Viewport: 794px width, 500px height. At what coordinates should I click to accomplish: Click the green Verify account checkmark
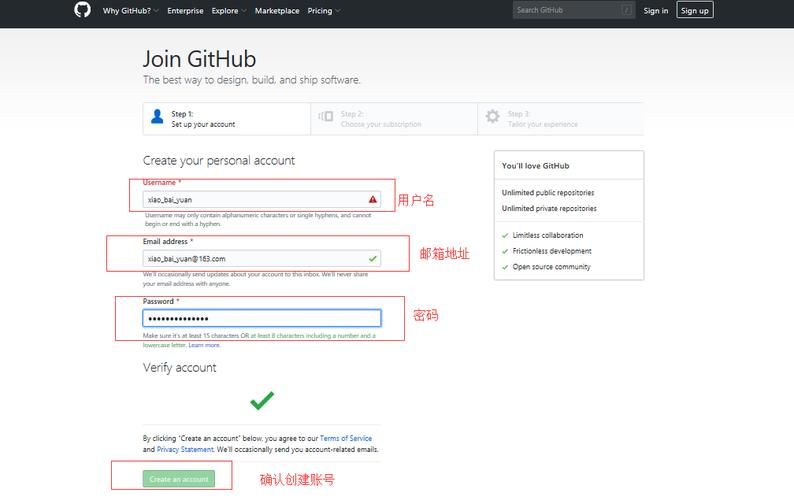pos(262,400)
